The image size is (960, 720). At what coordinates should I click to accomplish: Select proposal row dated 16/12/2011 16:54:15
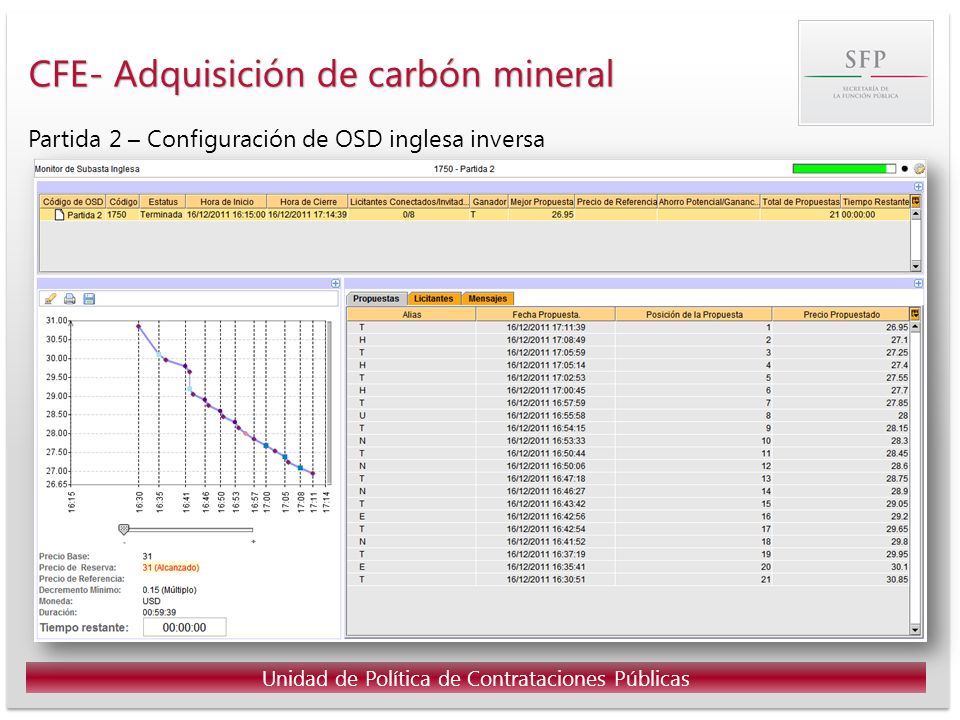[x=628, y=428]
